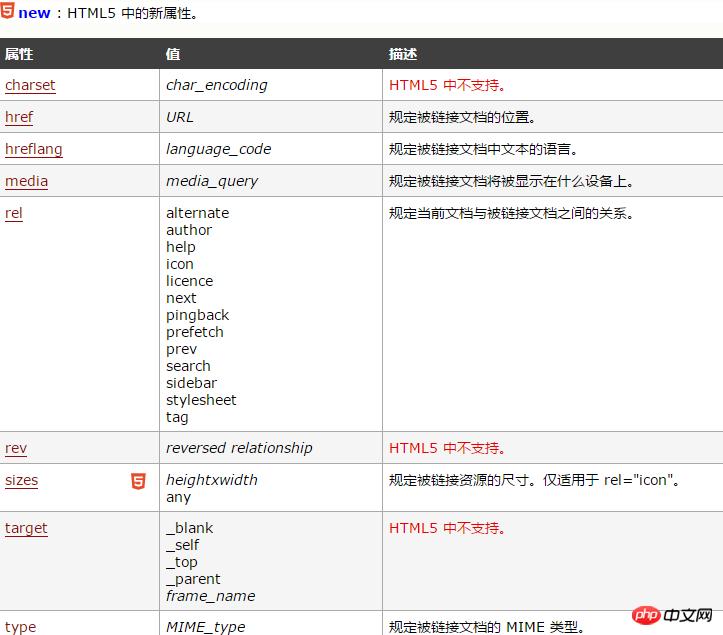Click the 'any' sizes value

tap(178, 497)
